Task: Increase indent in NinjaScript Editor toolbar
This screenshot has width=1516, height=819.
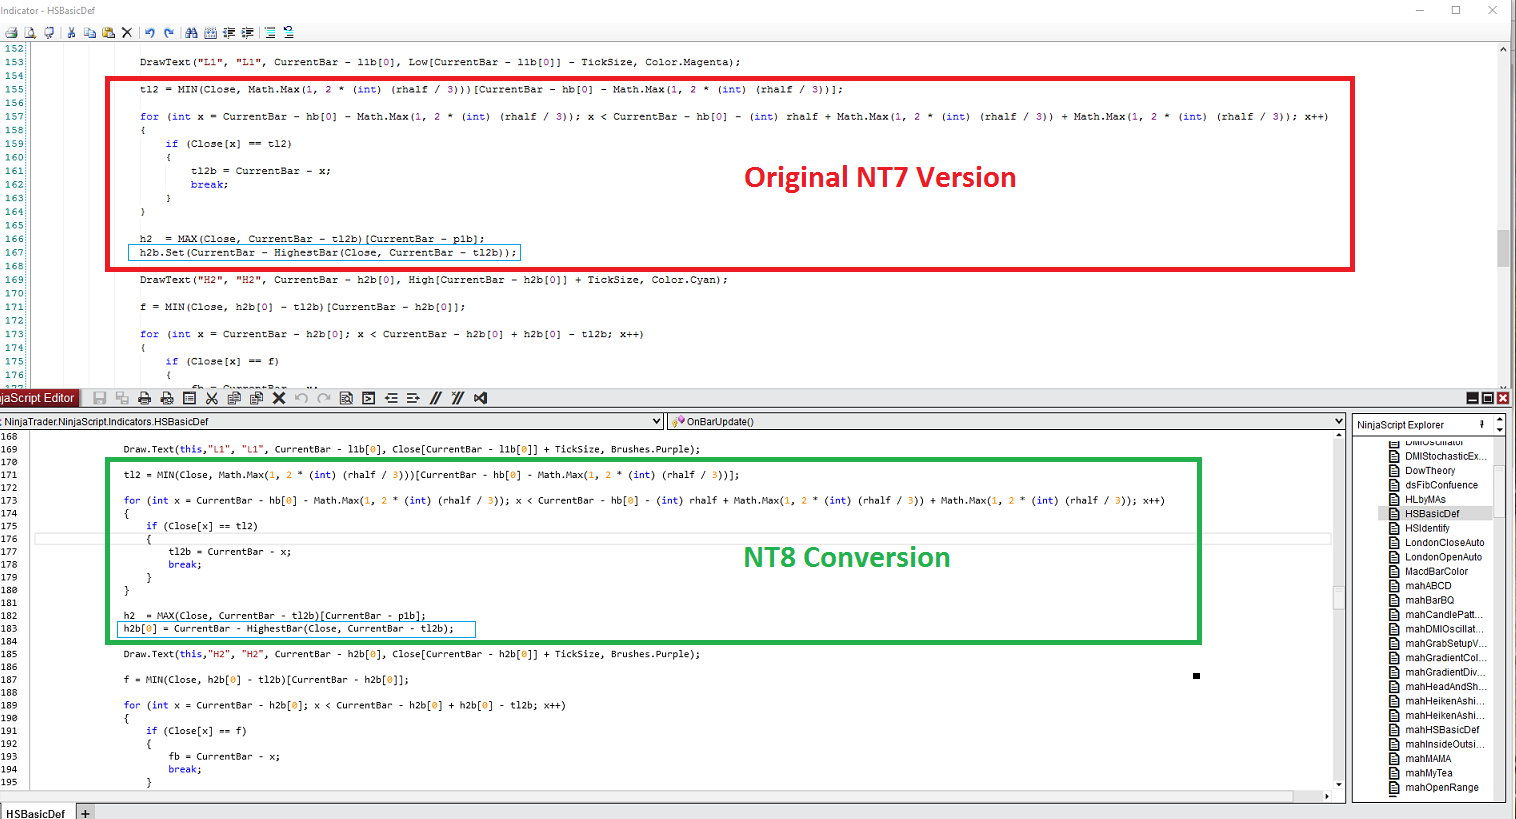Action: [x=413, y=398]
